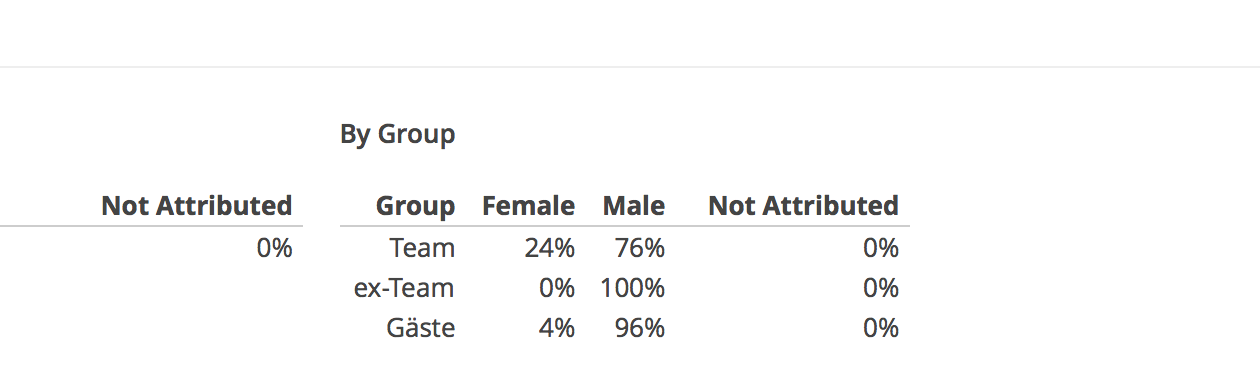
Task: Select the Group column header
Action: click(x=415, y=206)
